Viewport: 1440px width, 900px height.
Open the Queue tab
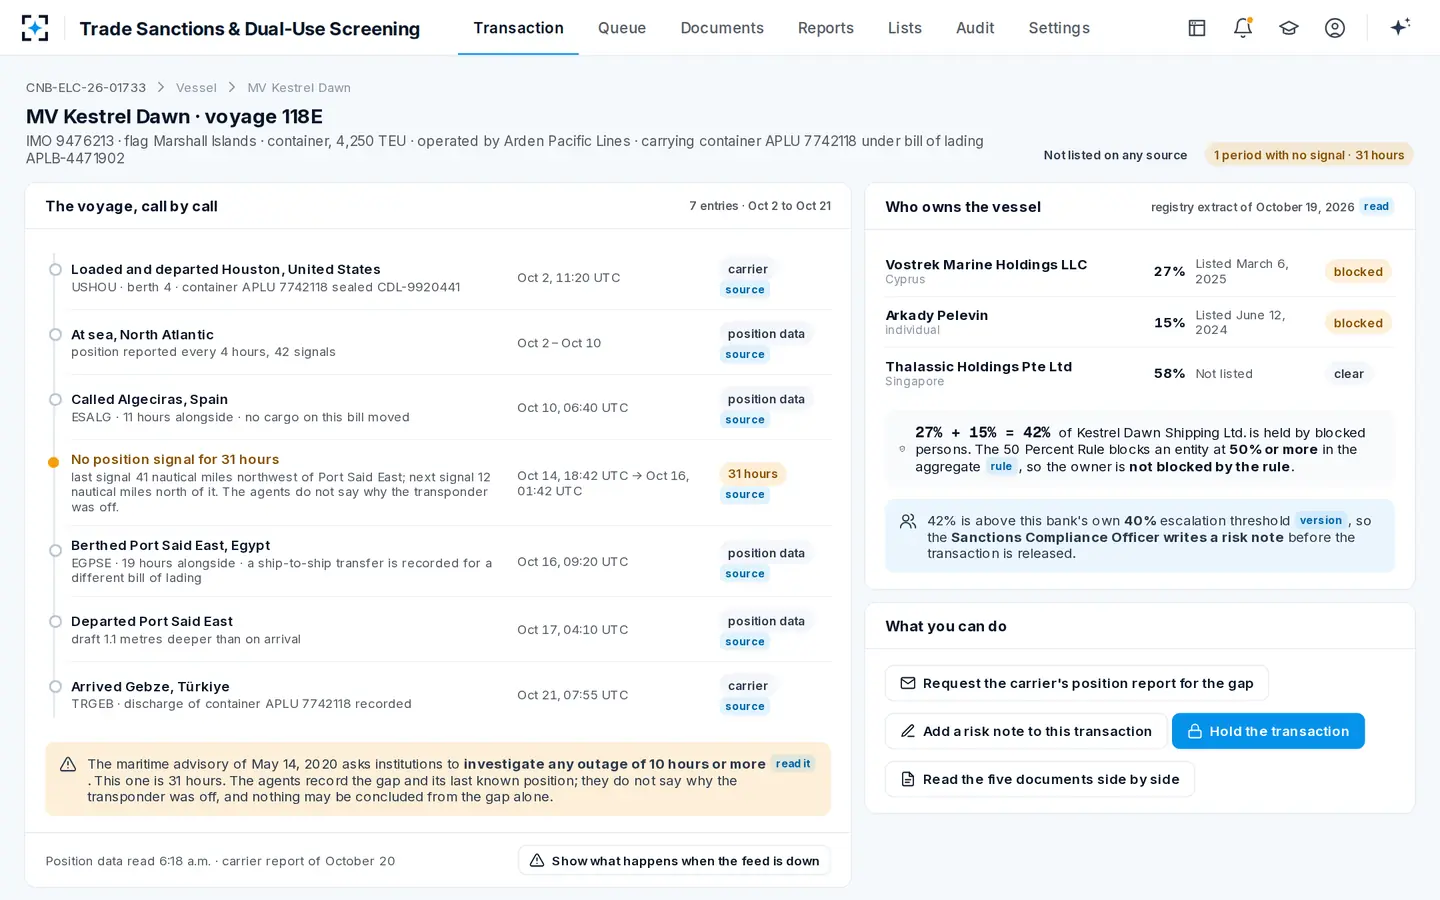(622, 28)
